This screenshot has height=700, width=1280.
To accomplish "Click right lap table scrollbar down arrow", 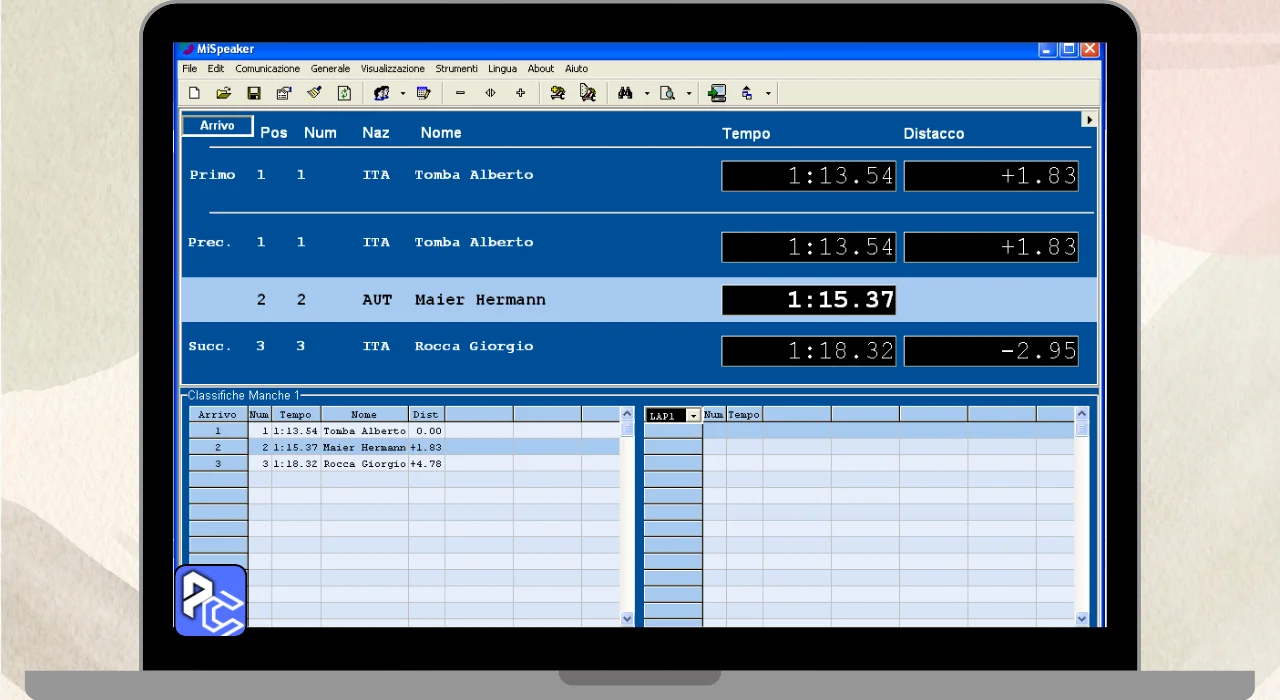I will [1082, 619].
